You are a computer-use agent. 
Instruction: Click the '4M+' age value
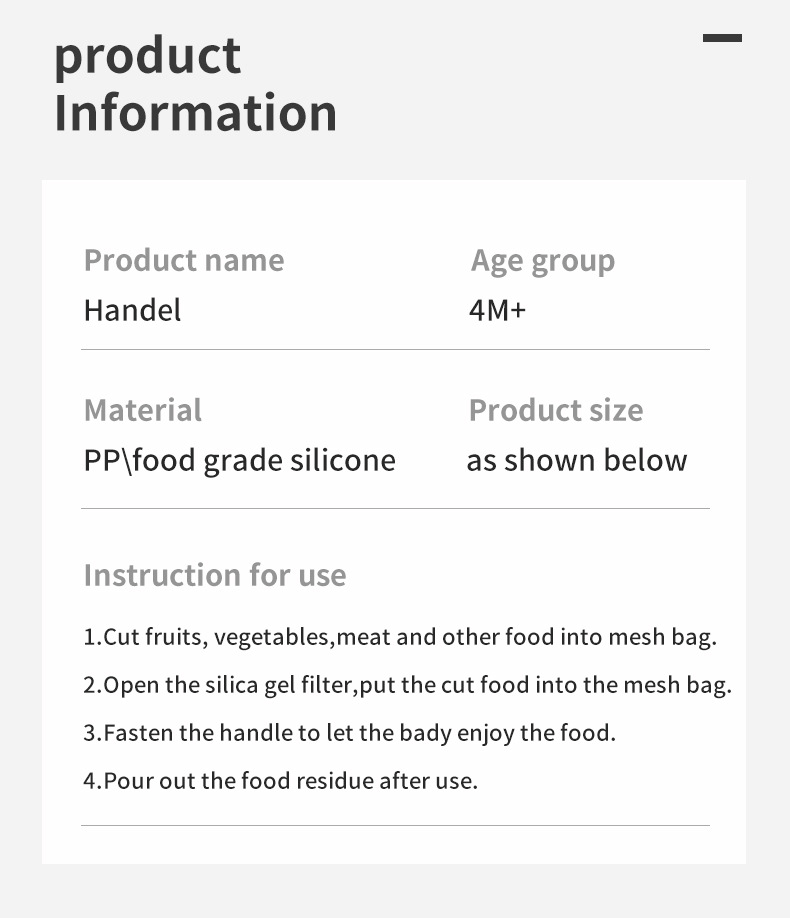pyautogui.click(x=497, y=310)
